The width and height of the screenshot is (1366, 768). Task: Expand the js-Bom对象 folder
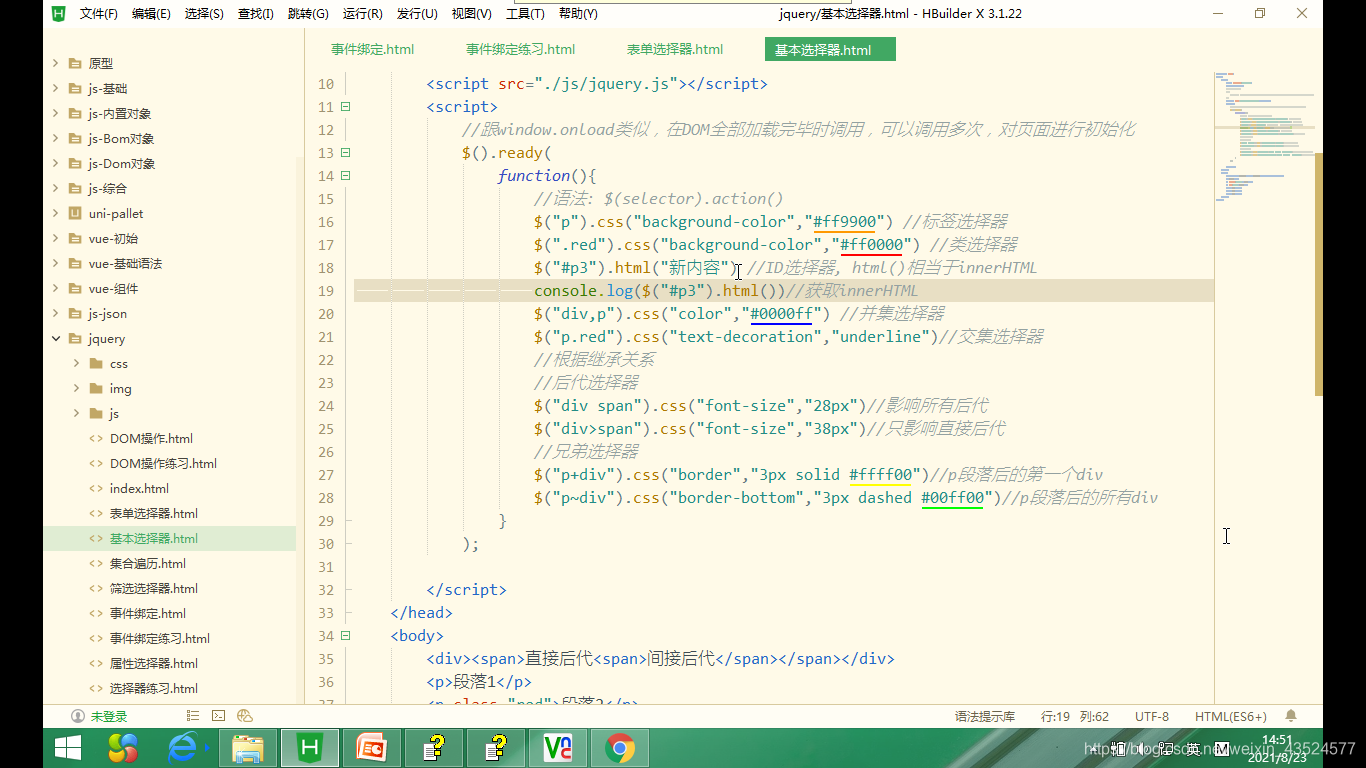click(56, 138)
